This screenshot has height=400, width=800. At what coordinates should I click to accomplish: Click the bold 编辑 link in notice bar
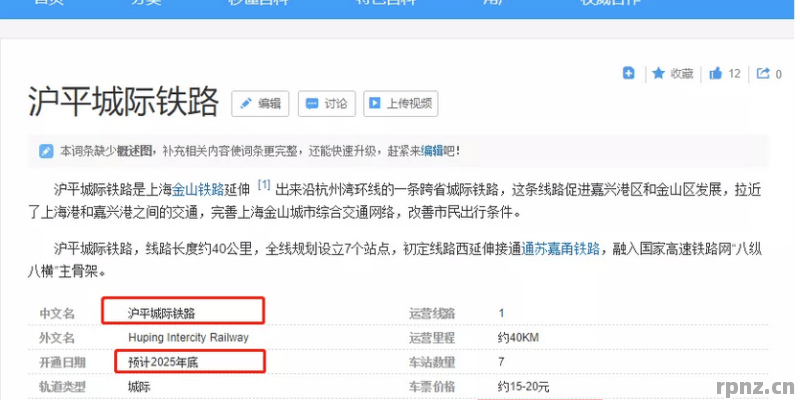click(432, 151)
